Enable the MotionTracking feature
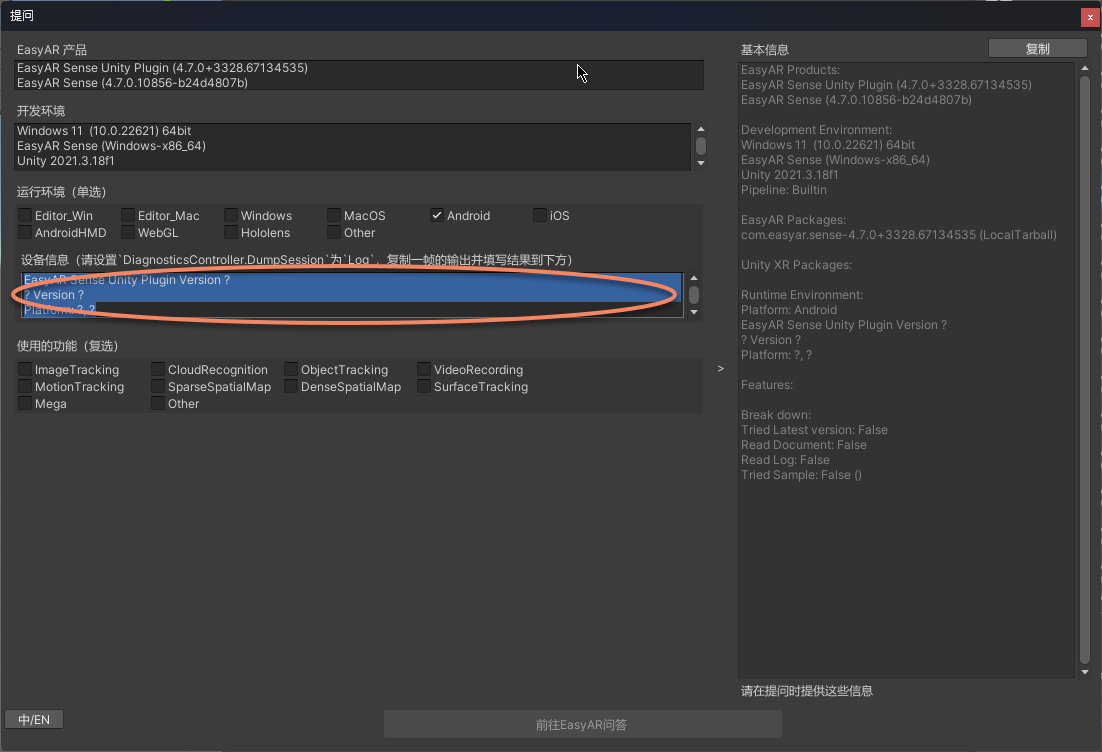Viewport: 1102px width, 752px height. [25, 386]
